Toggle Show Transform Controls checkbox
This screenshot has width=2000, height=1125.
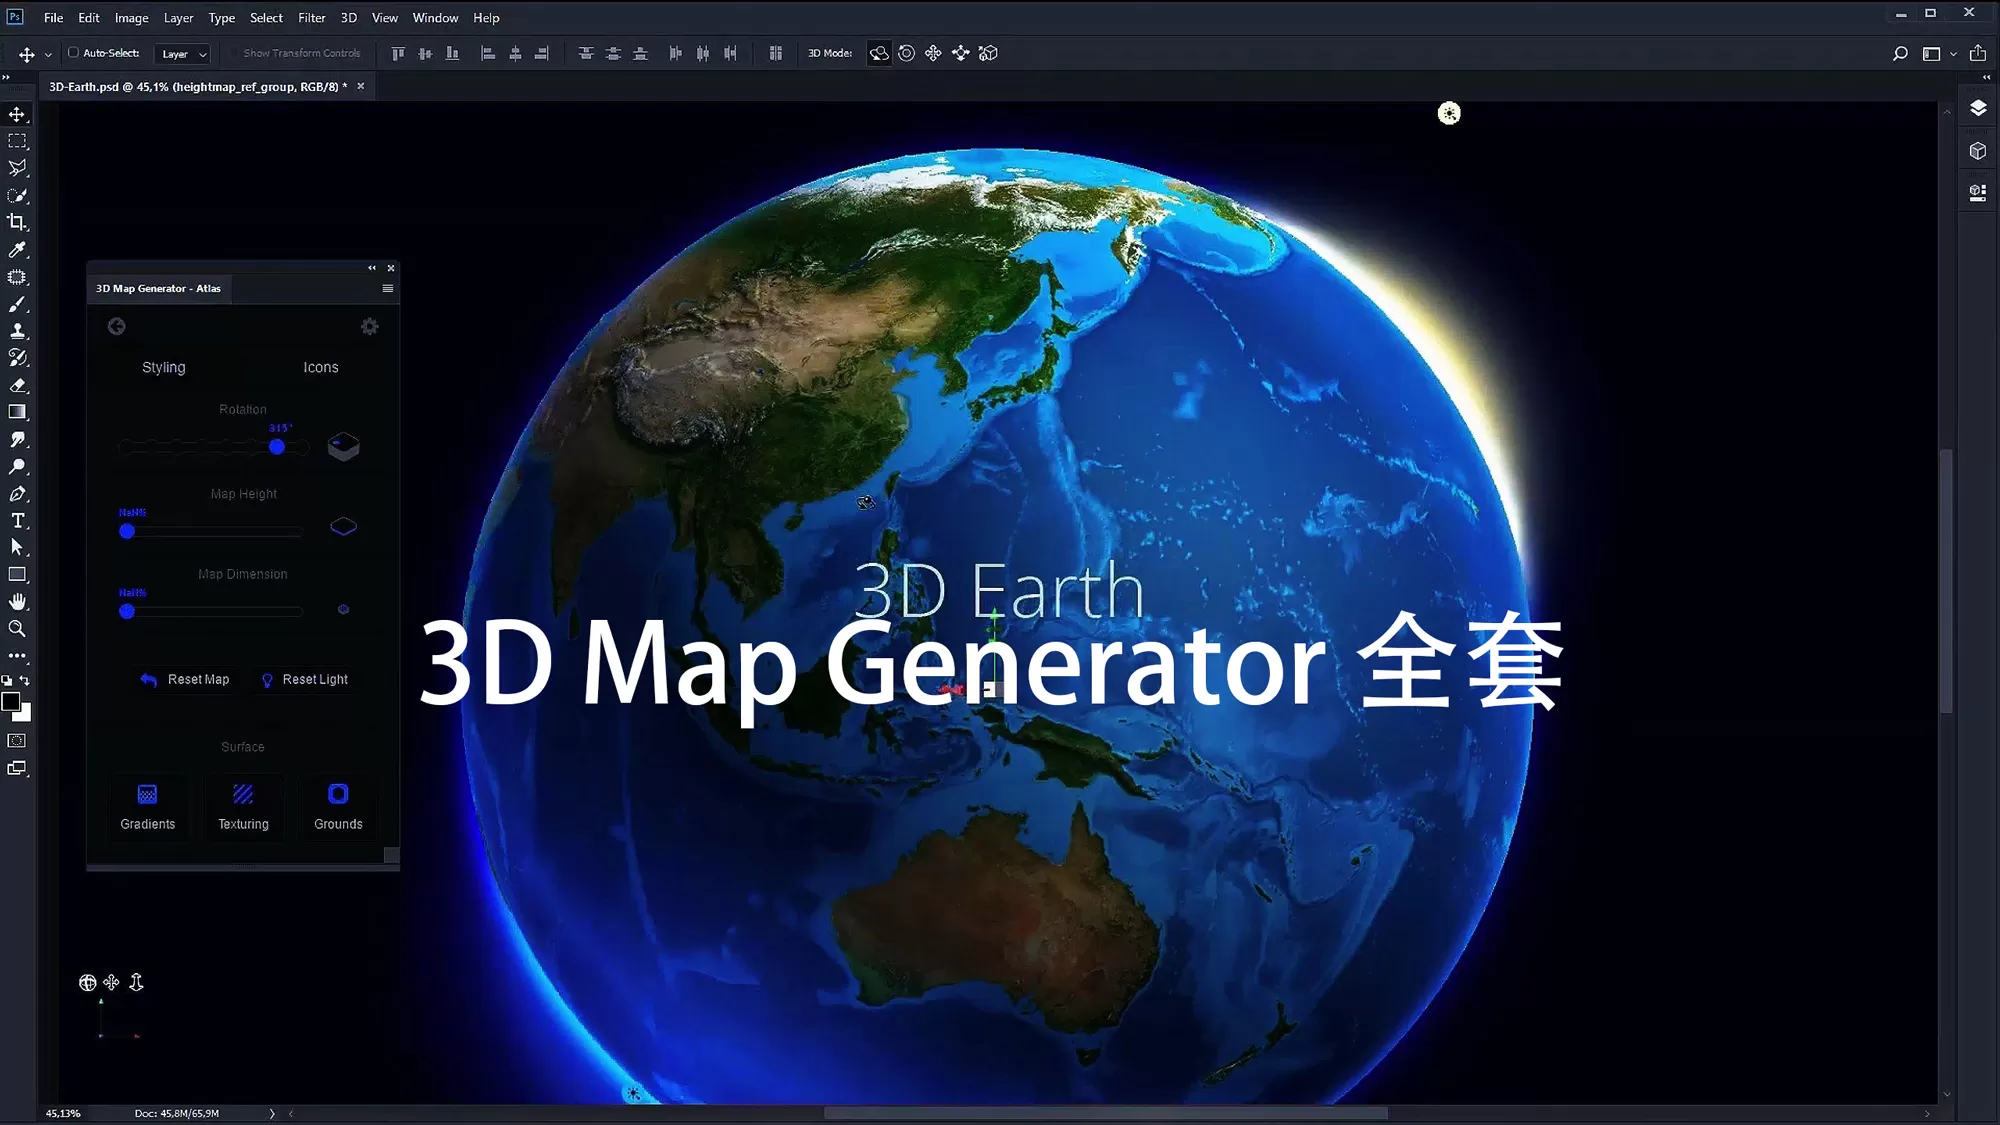pyautogui.click(x=235, y=53)
